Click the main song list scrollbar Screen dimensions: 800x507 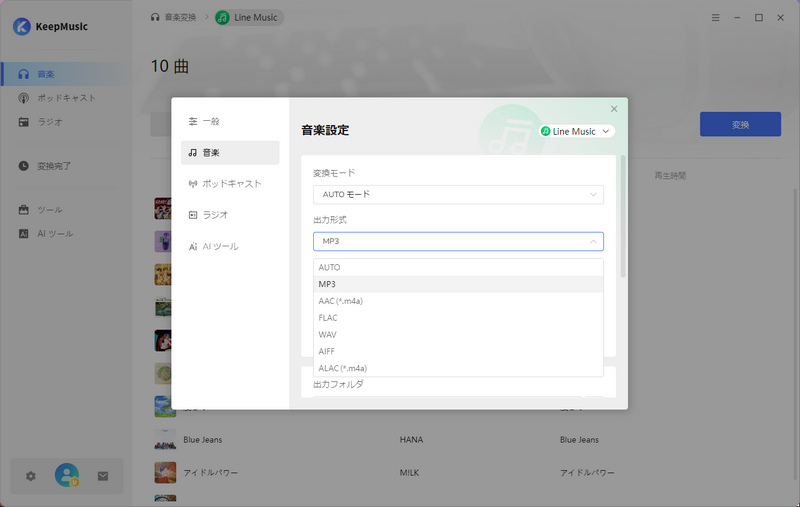pyautogui.click(x=796, y=334)
